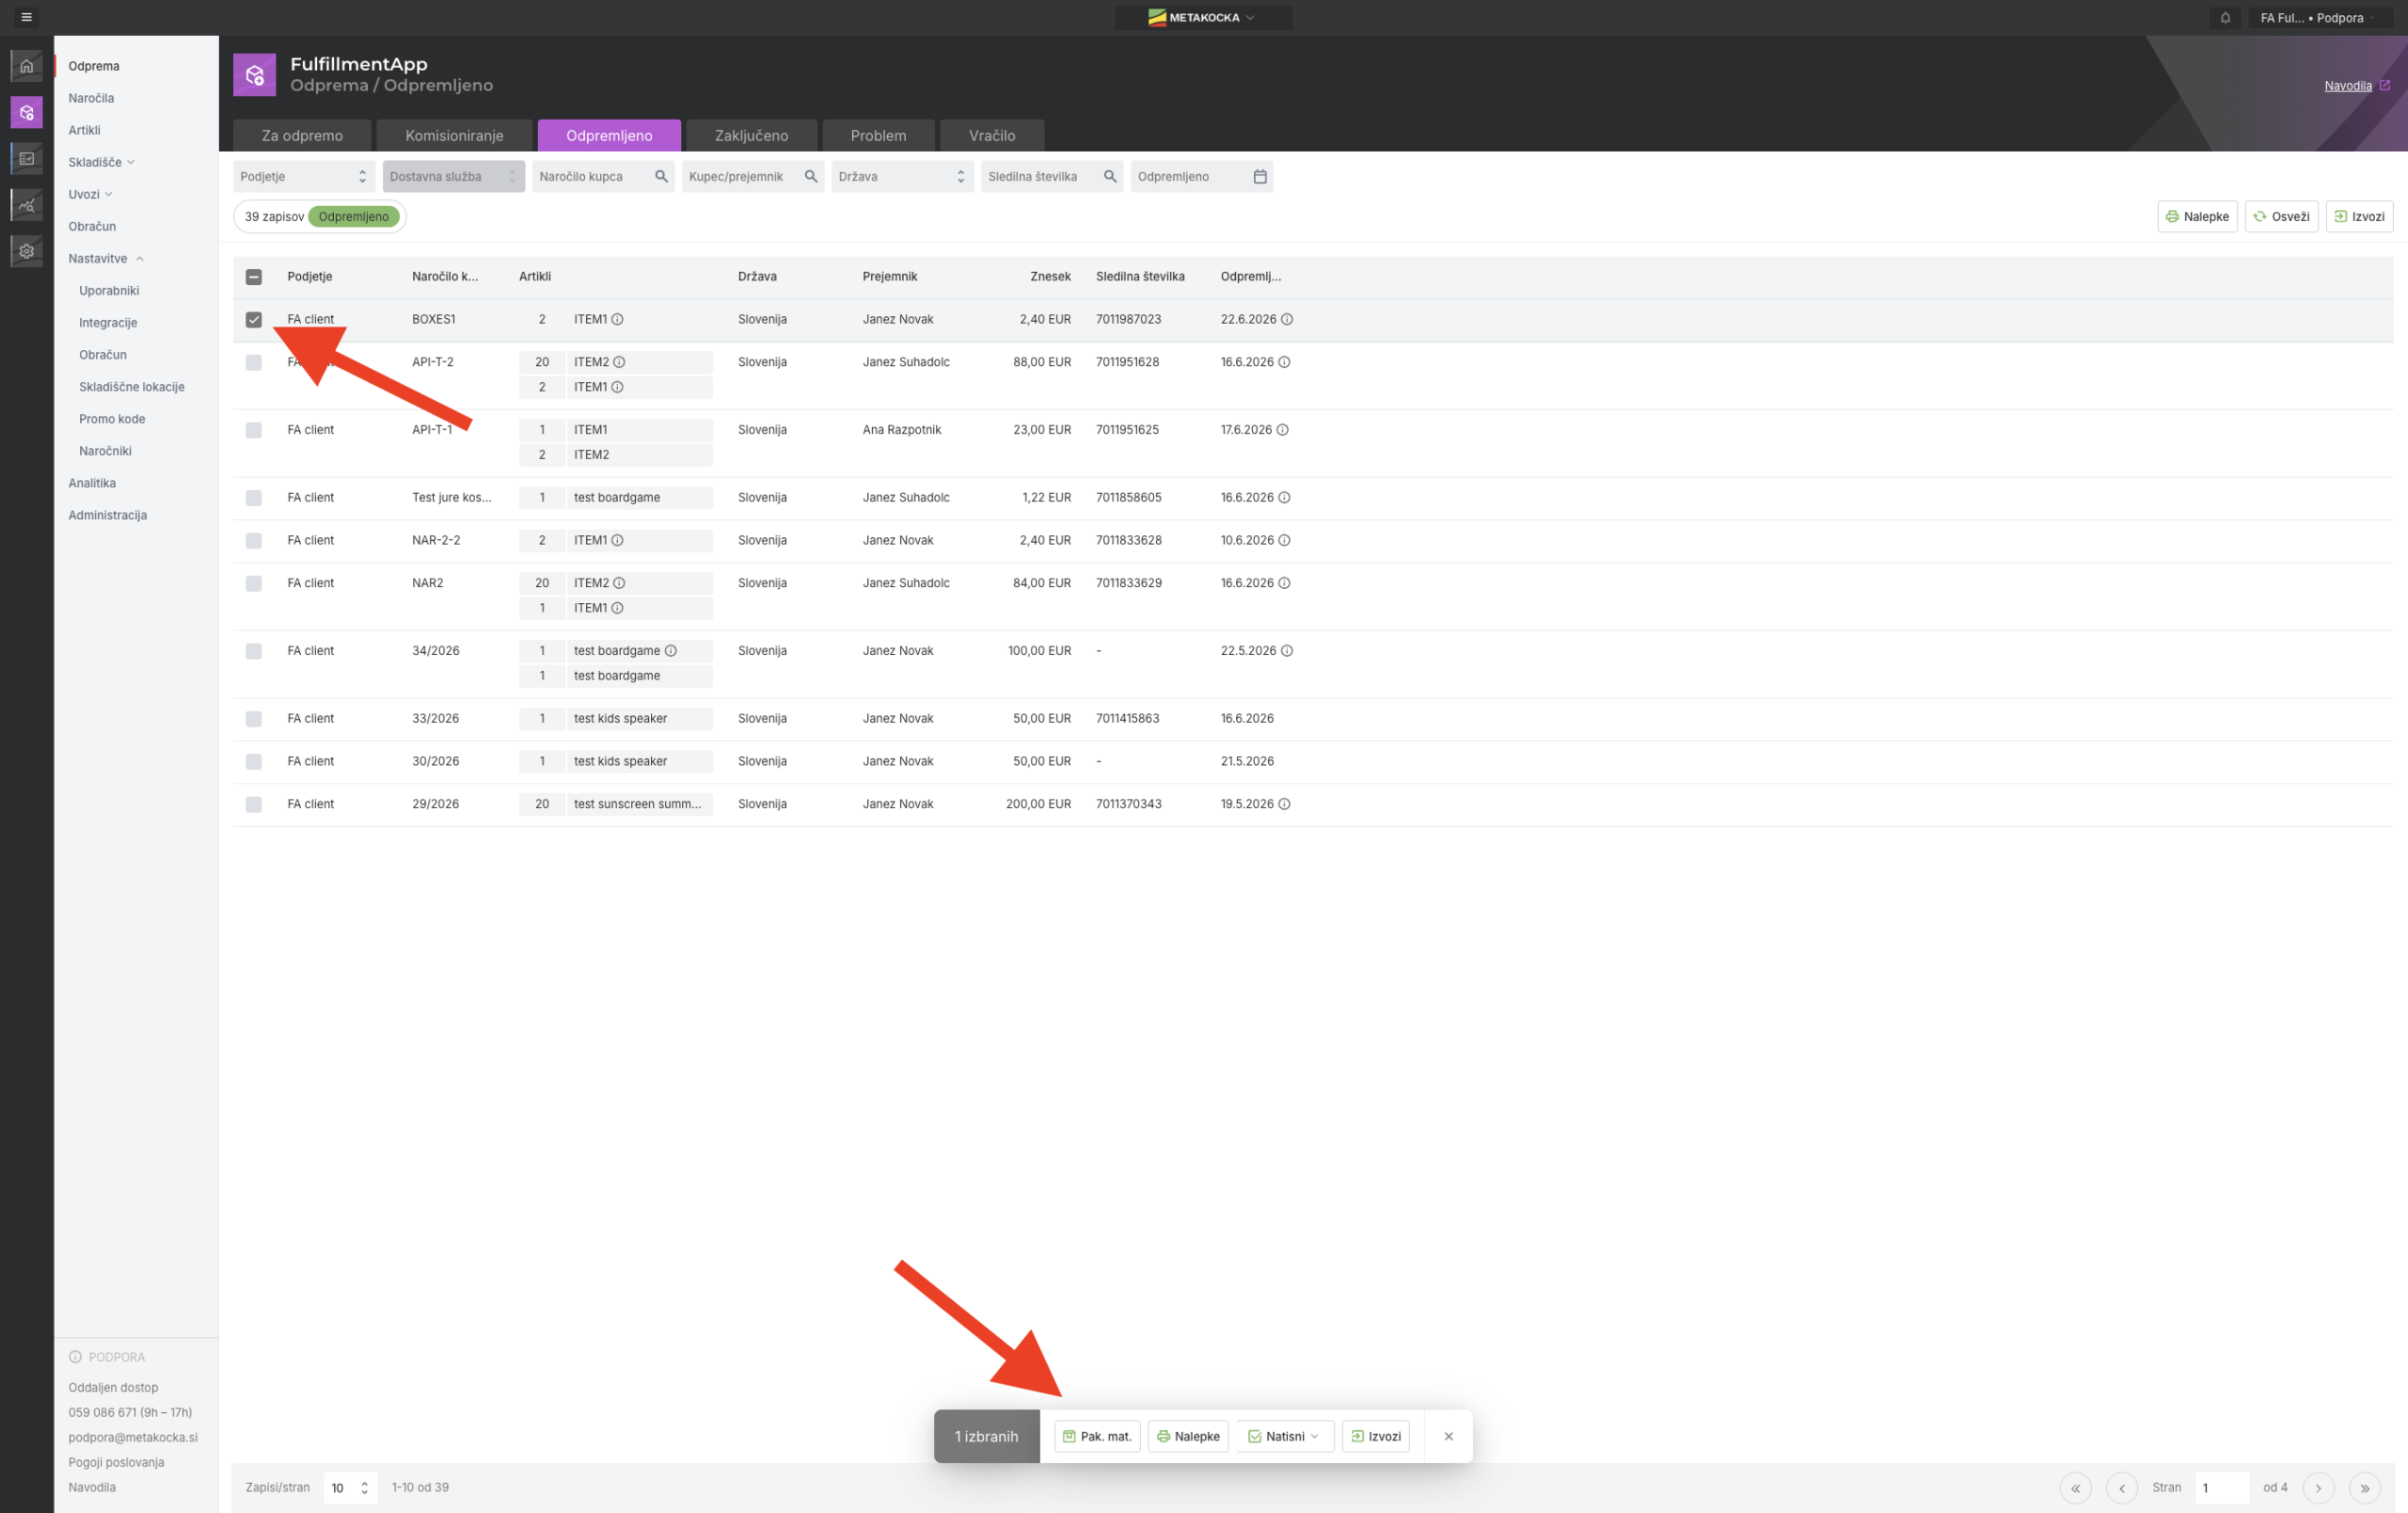The width and height of the screenshot is (2408, 1513).
Task: Click info icon next to date 19.5.2026
Action: [1284, 804]
